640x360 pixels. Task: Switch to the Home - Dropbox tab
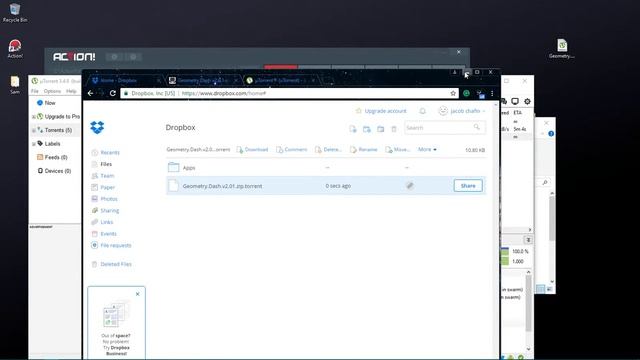123,80
